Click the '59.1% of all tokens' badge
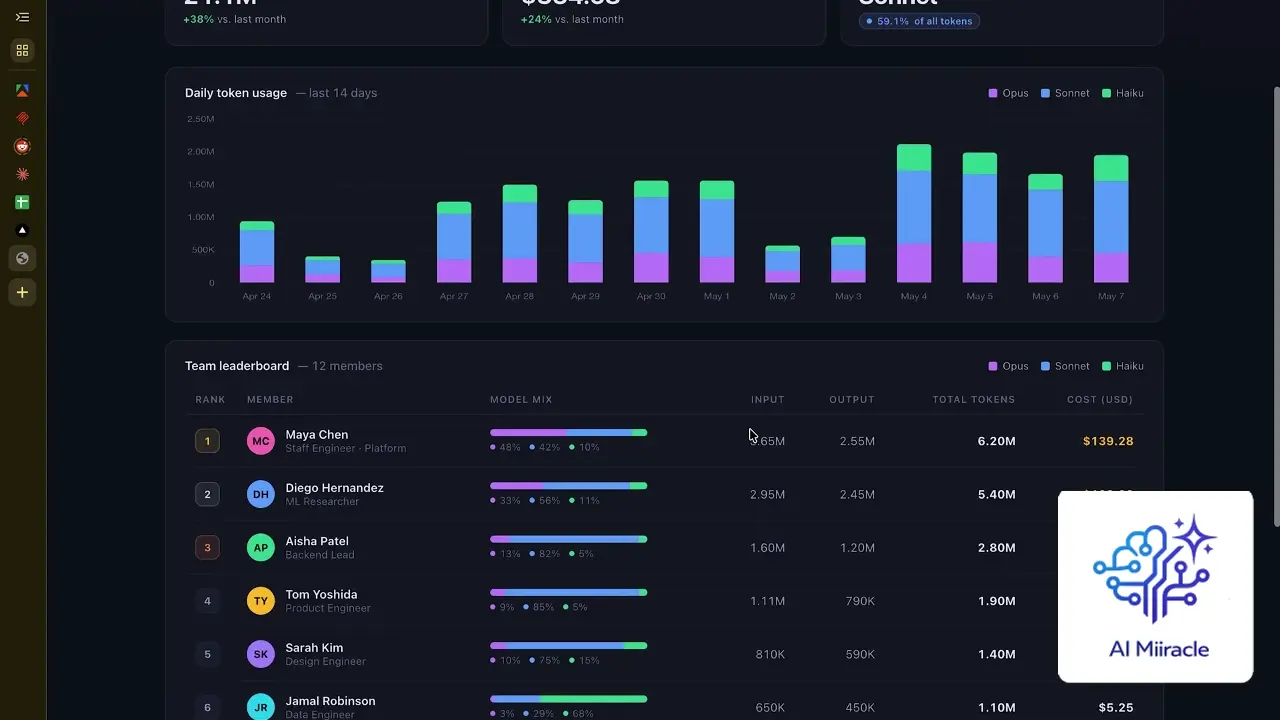The width and height of the screenshot is (1280, 720). pyautogui.click(x=919, y=21)
